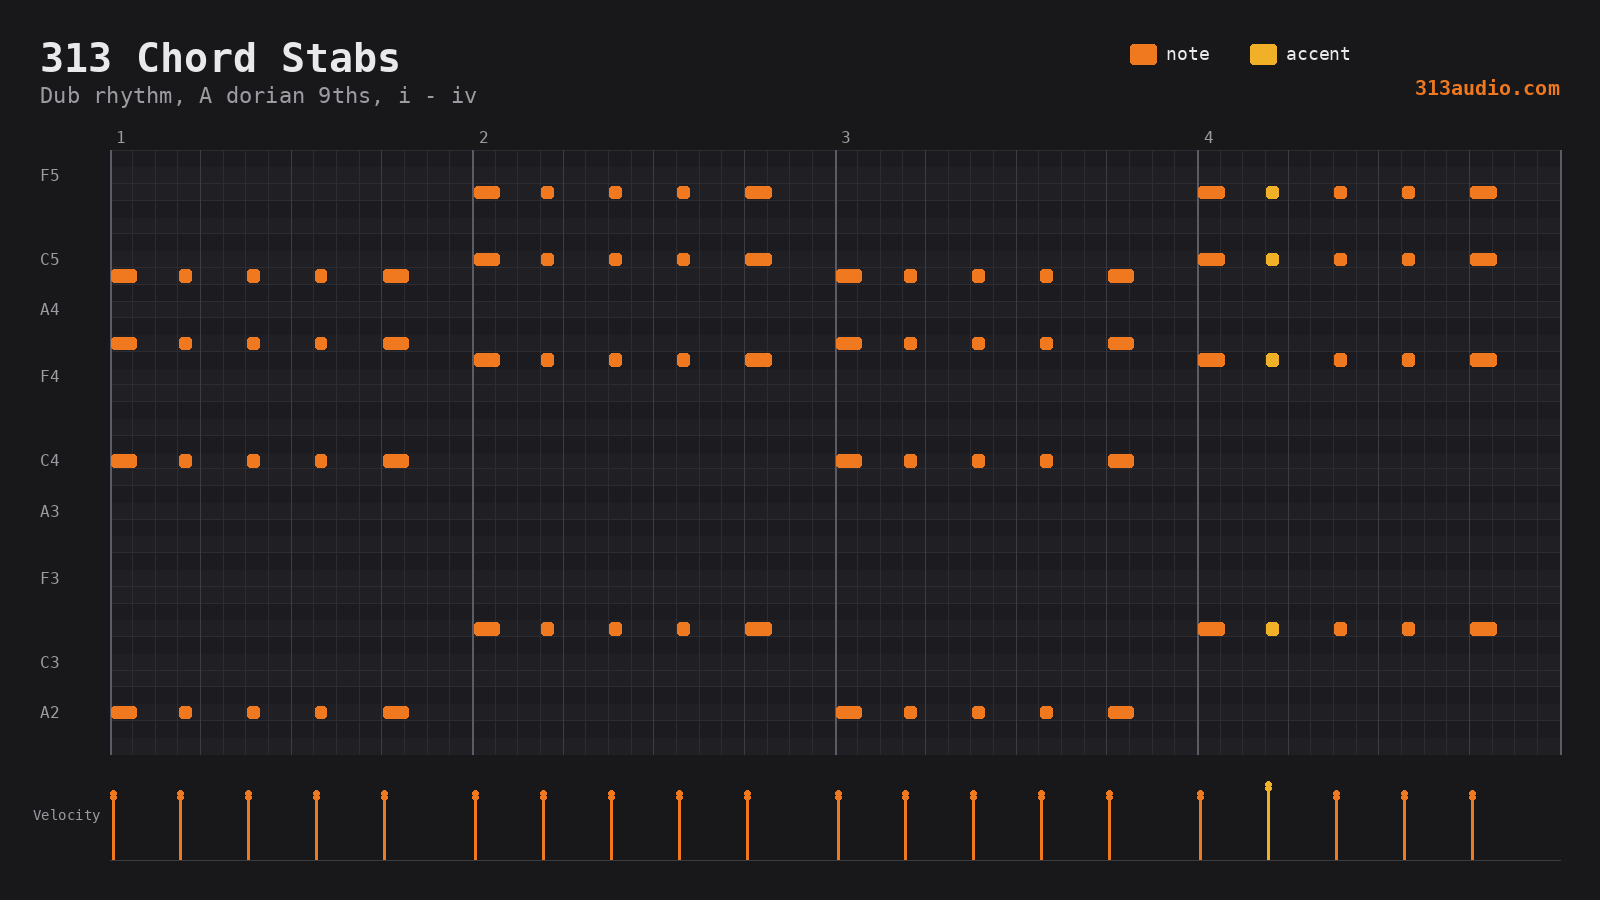The image size is (1600, 900).
Task: Select the last top-row note in bar 2
Action: pyautogui.click(x=758, y=192)
